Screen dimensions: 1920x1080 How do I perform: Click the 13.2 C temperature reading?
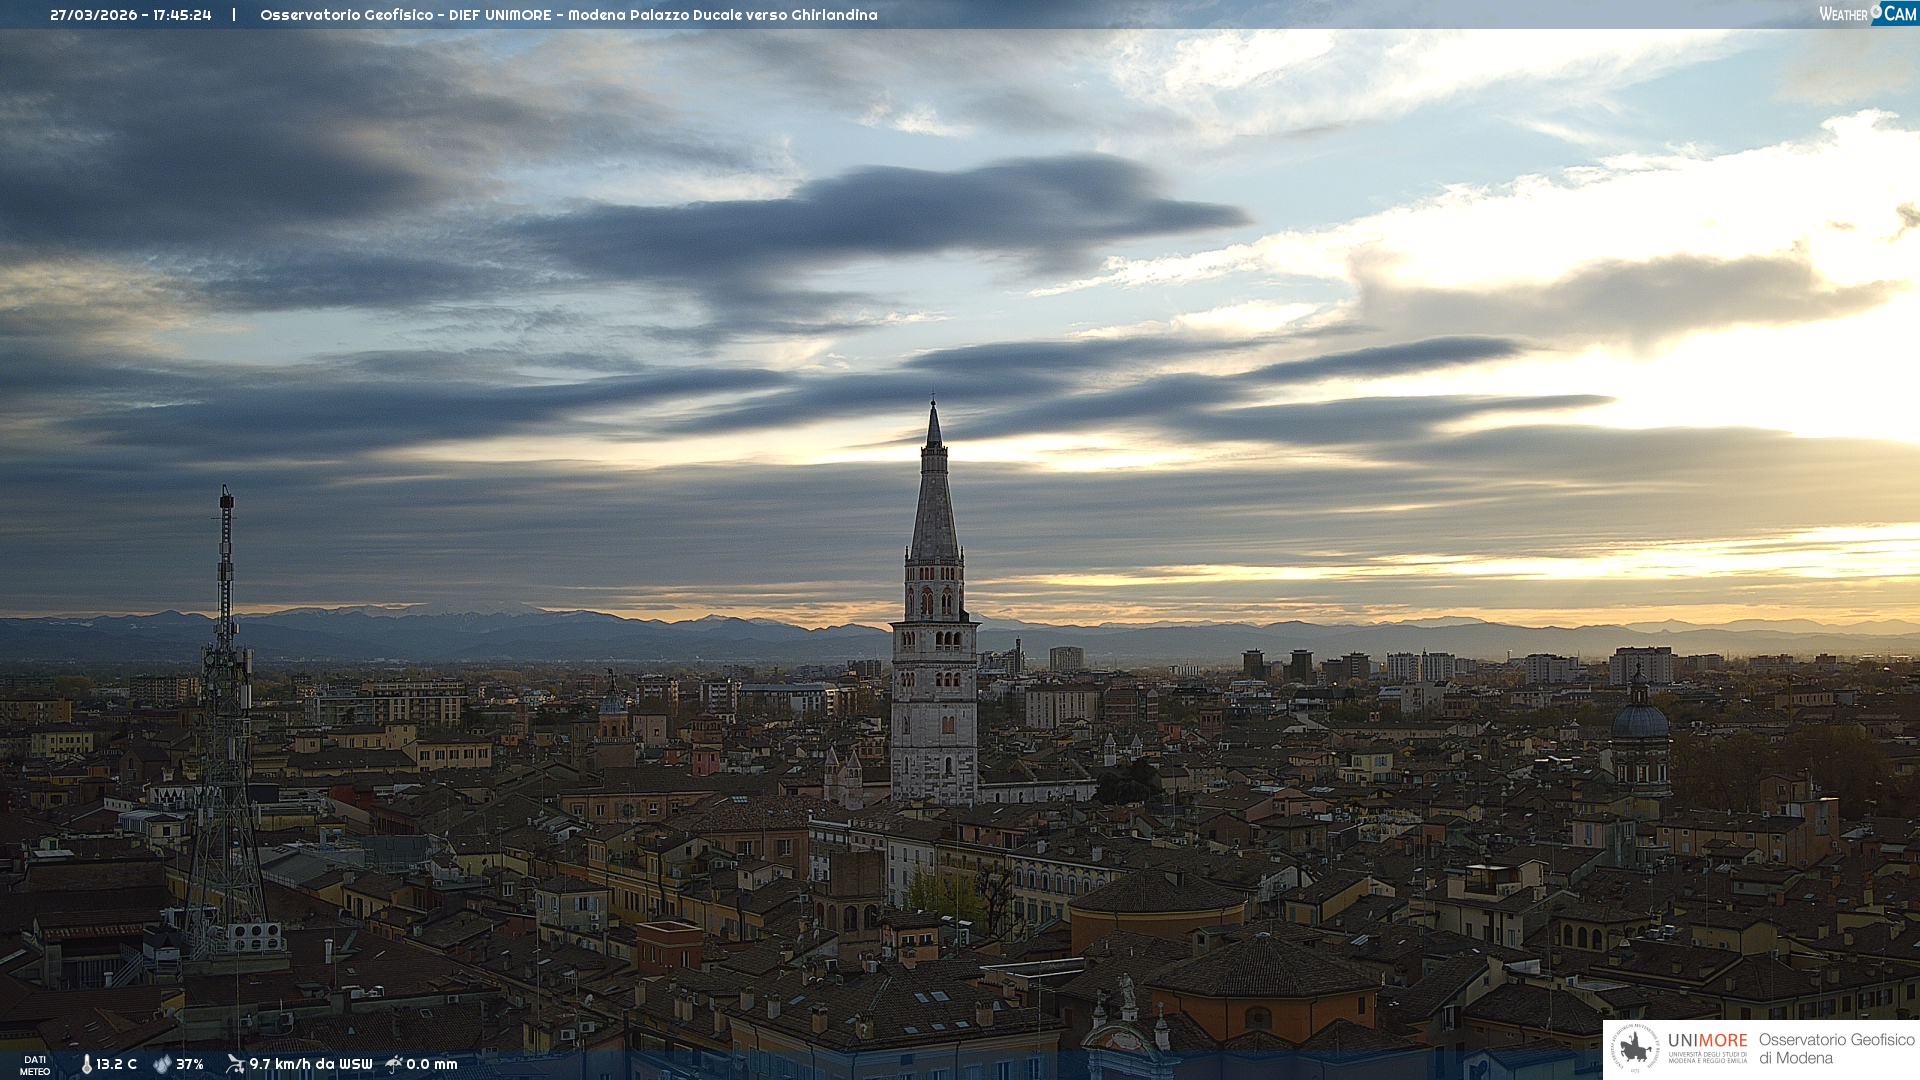(x=116, y=1064)
